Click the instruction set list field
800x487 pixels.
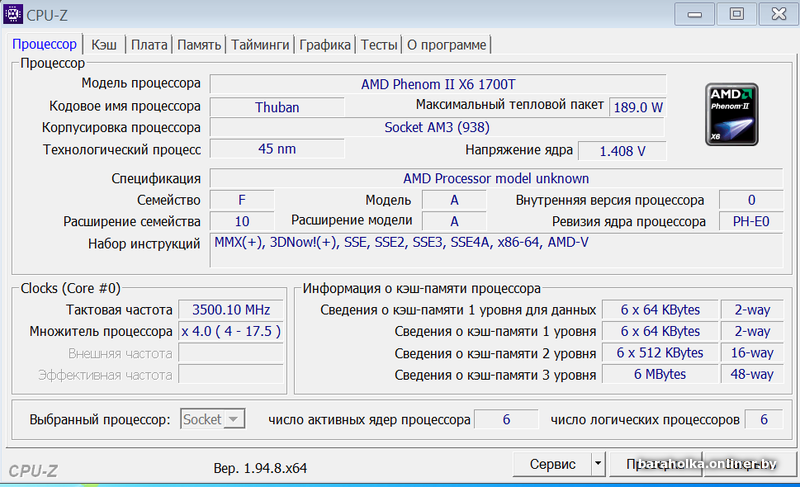coord(496,250)
